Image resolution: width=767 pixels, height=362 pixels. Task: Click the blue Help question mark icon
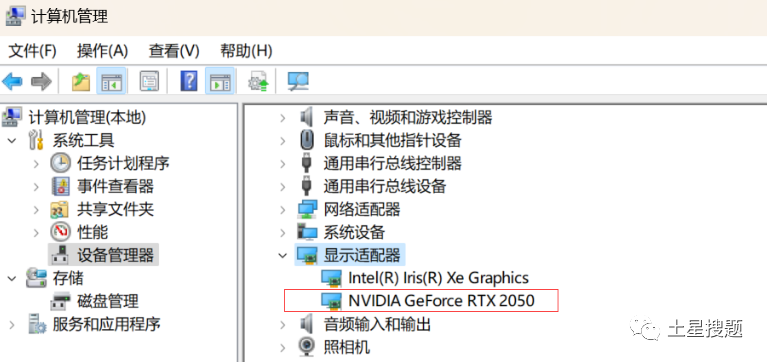coord(189,81)
